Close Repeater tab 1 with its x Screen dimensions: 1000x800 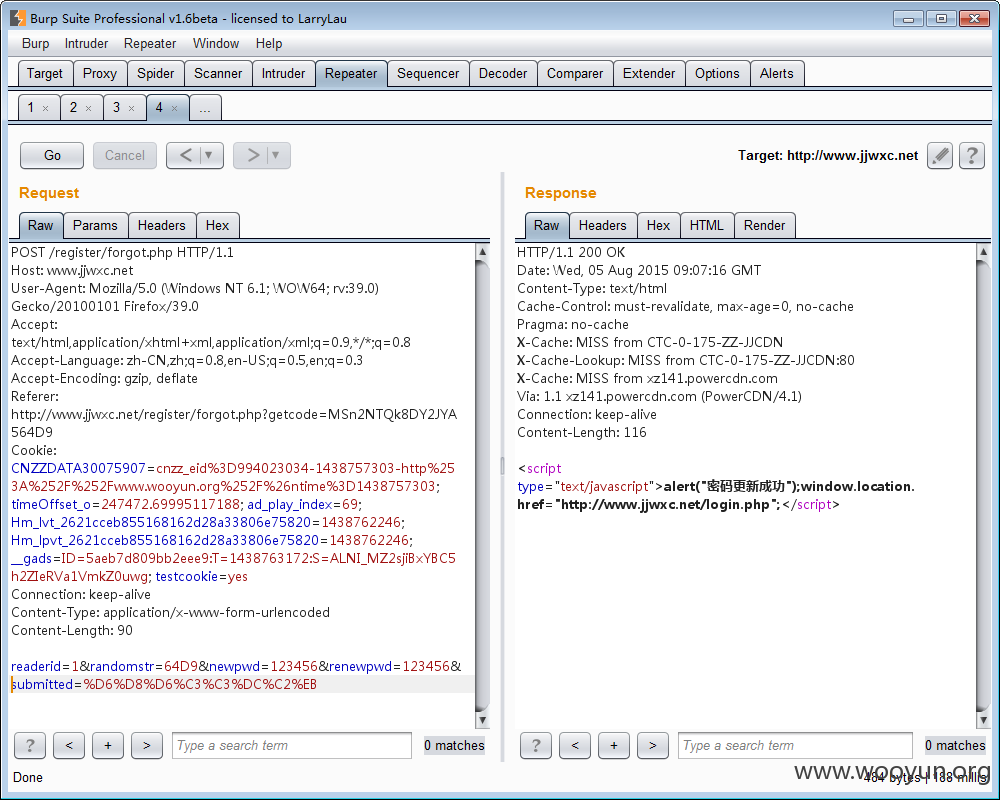click(x=45, y=108)
